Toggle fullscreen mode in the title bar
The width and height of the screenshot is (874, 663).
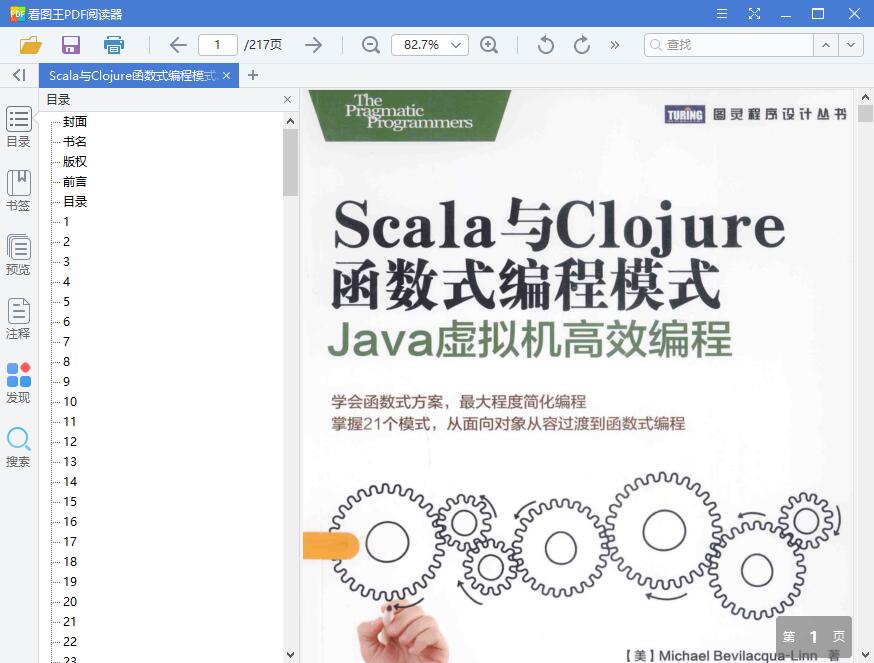click(754, 13)
